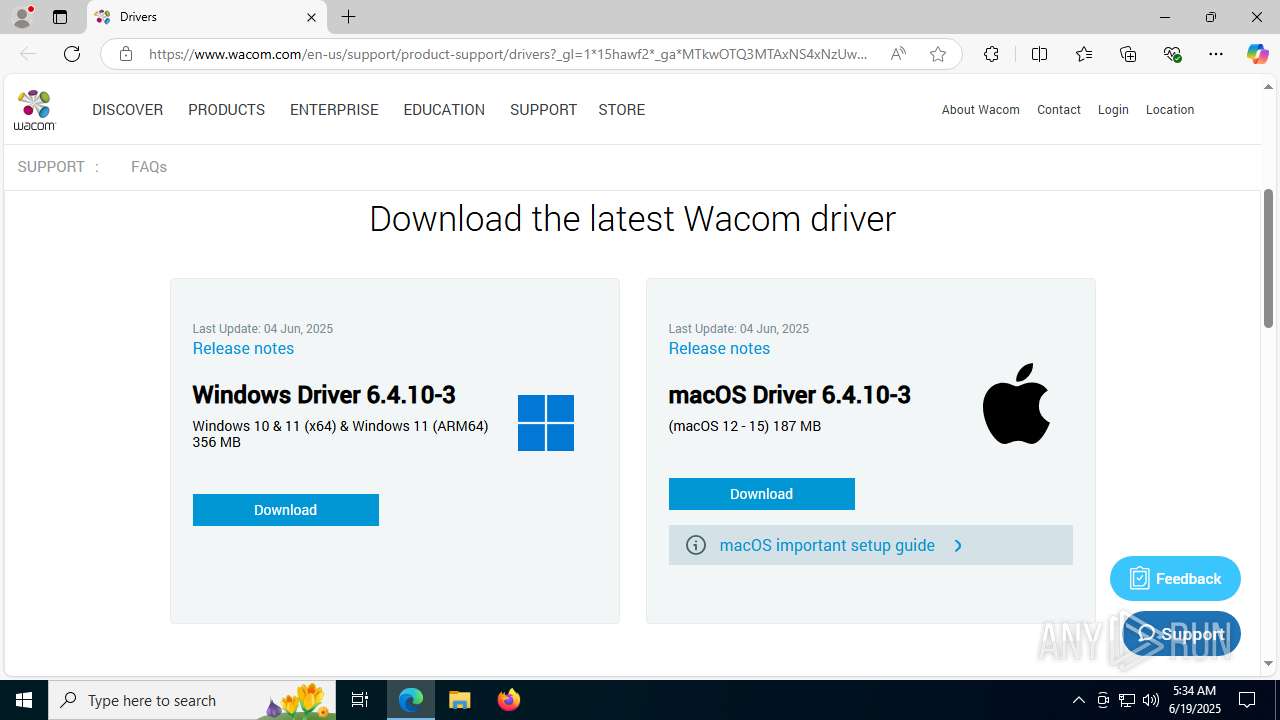Download the Windows Driver 6.4.10-3

[x=286, y=510]
